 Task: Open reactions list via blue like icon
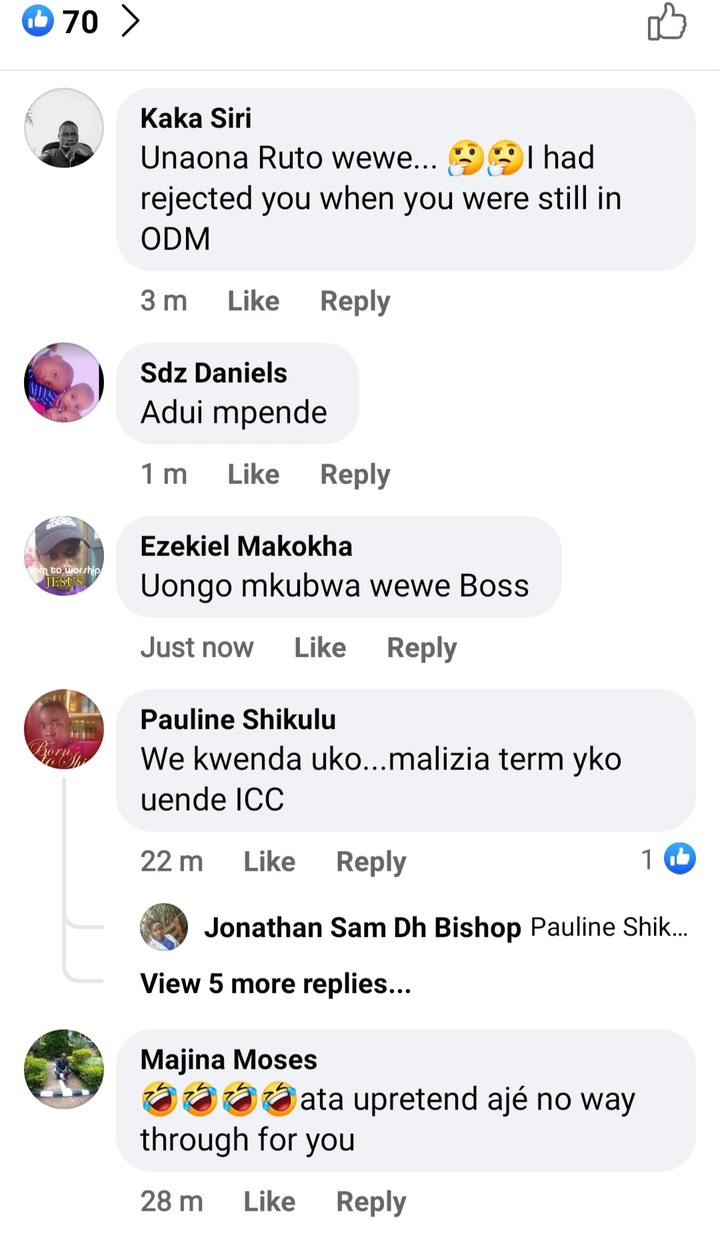[x=38, y=21]
